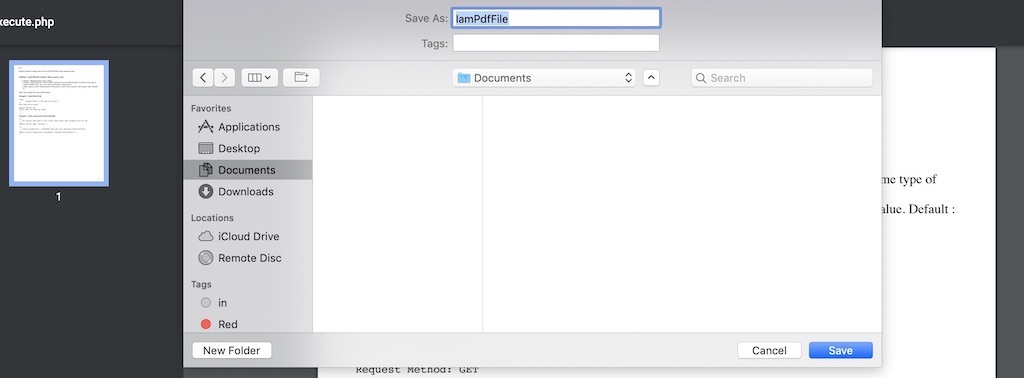Select Documents in the sidebar

[248, 170]
